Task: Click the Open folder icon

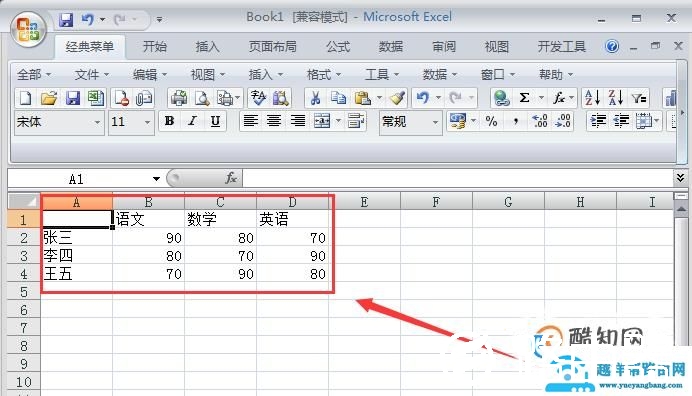Action: click(49, 98)
